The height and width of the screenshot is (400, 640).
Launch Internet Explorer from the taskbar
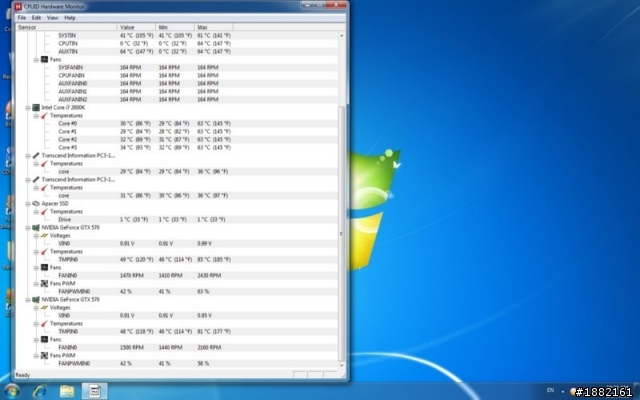[x=40, y=391]
